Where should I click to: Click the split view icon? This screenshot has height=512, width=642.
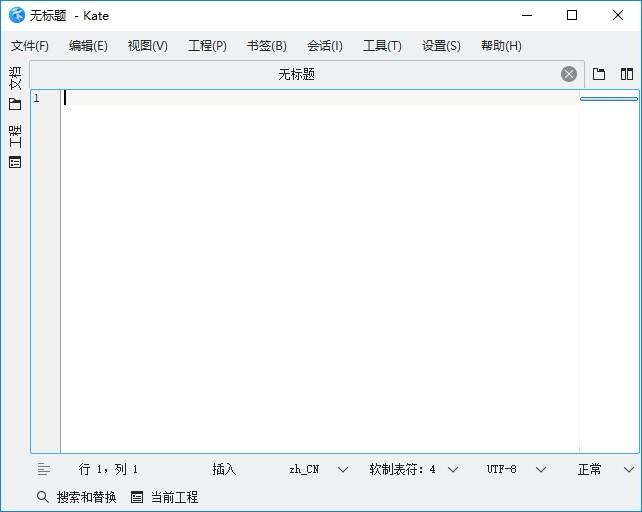[x=626, y=74]
